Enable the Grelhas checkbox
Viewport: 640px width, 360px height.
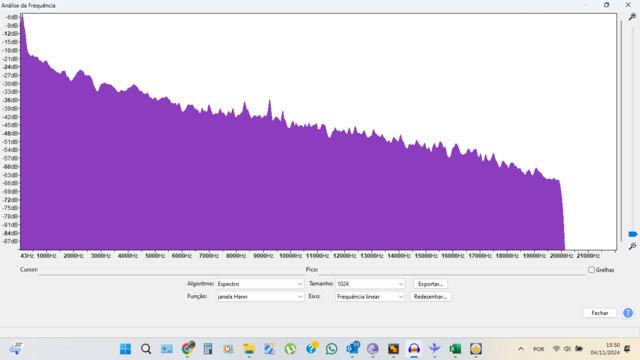(x=591, y=270)
